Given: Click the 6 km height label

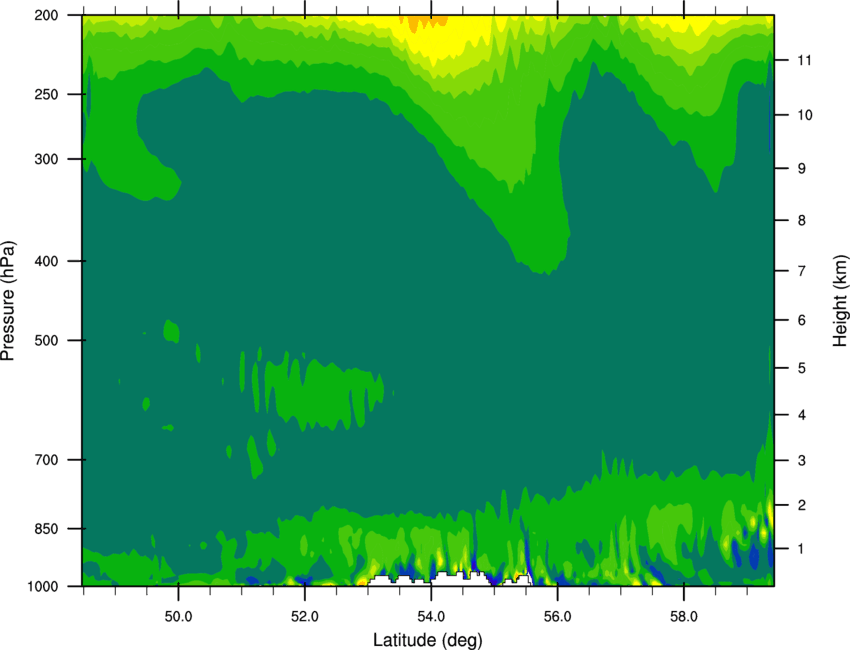Looking at the screenshot, I should [802, 320].
